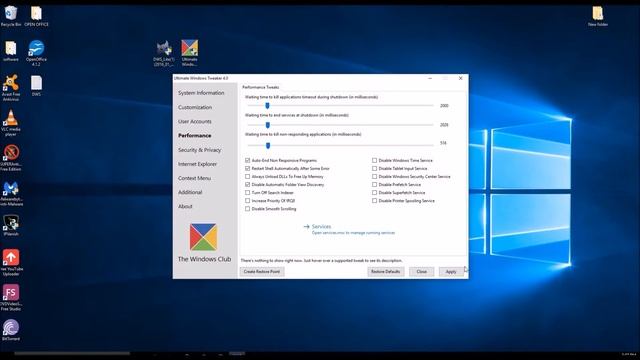Viewport: 640px width, 360px height.
Task: Go to Security & Privacy section
Action: (x=200, y=150)
